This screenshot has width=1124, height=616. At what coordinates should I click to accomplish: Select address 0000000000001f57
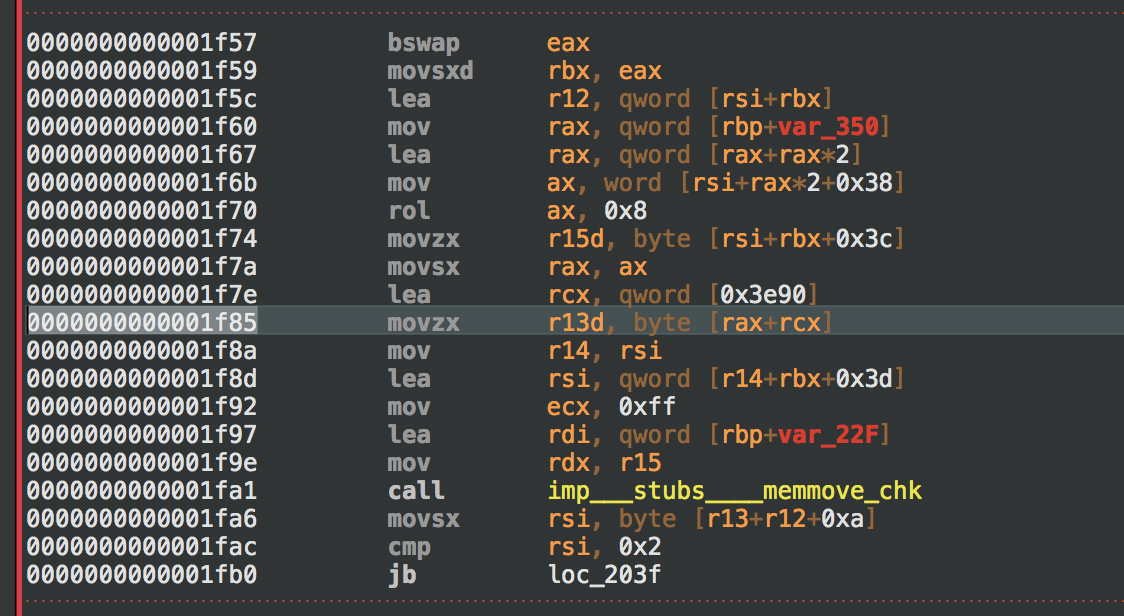[142, 43]
